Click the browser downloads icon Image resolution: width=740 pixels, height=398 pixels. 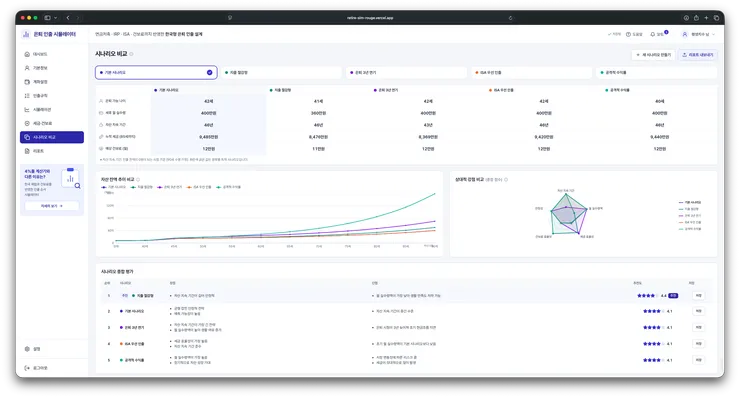pyautogui.click(x=686, y=17)
